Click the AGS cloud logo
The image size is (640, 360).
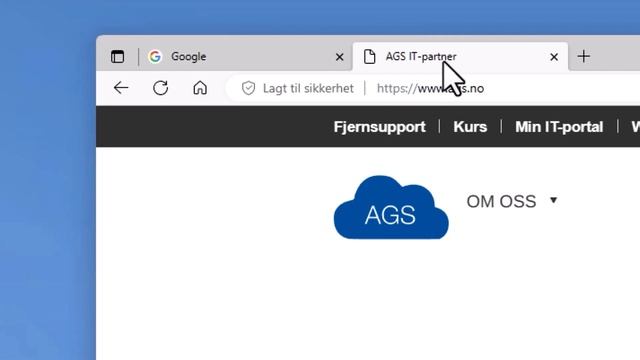(391, 207)
